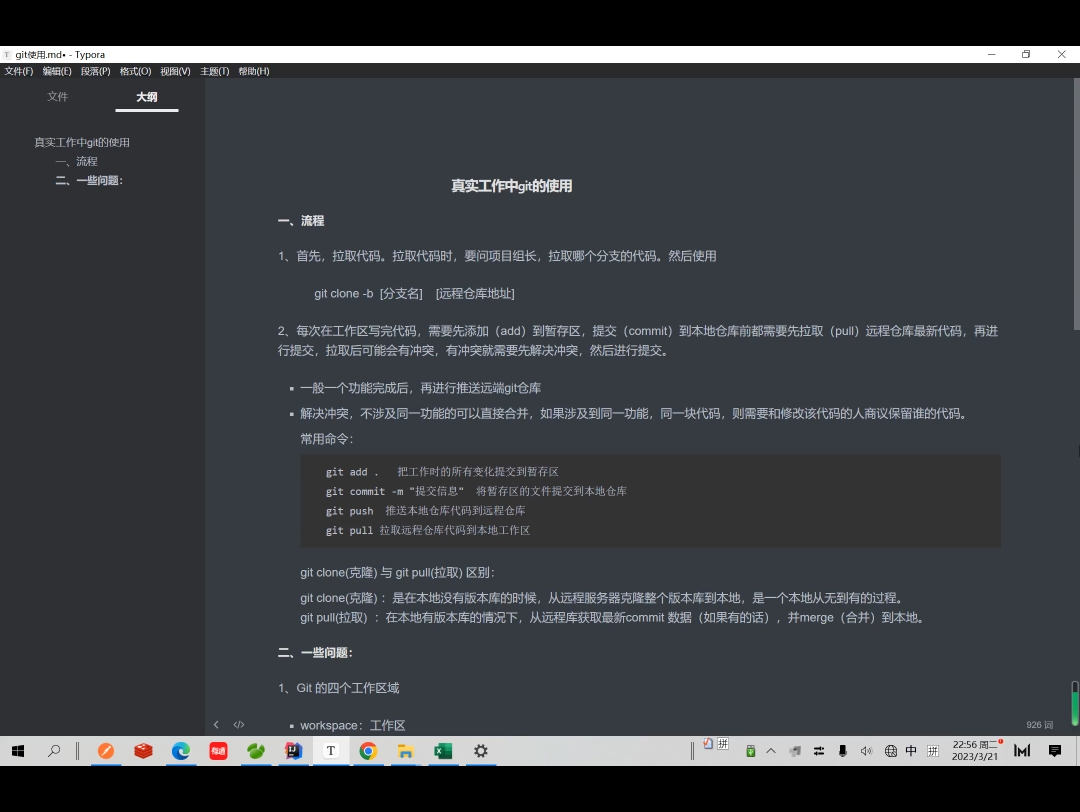Click the list item workspace: 工作区
This screenshot has height=812, width=1080.
click(x=353, y=725)
